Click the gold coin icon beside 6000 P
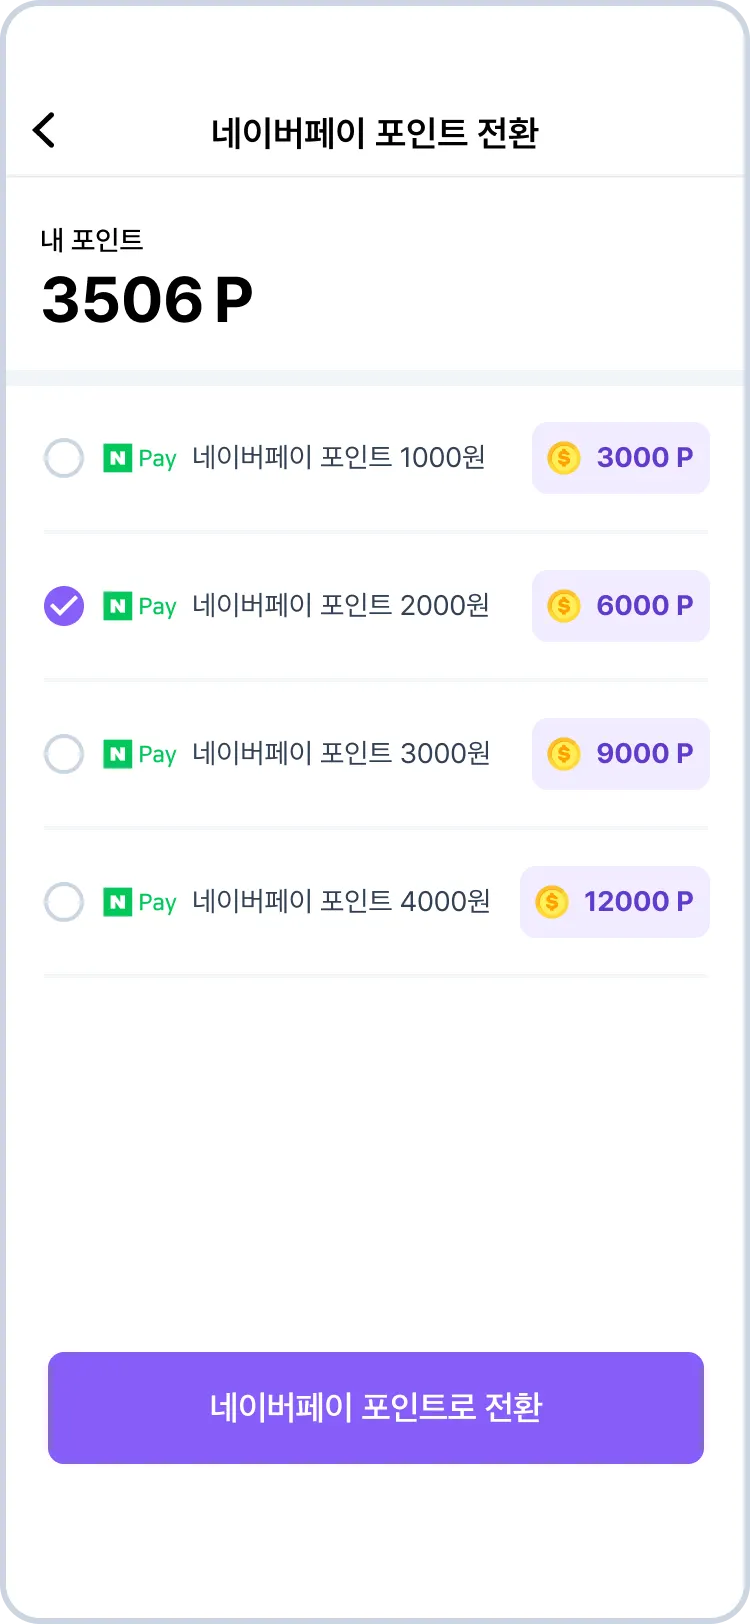Screen dimensions: 750x1624 564,606
